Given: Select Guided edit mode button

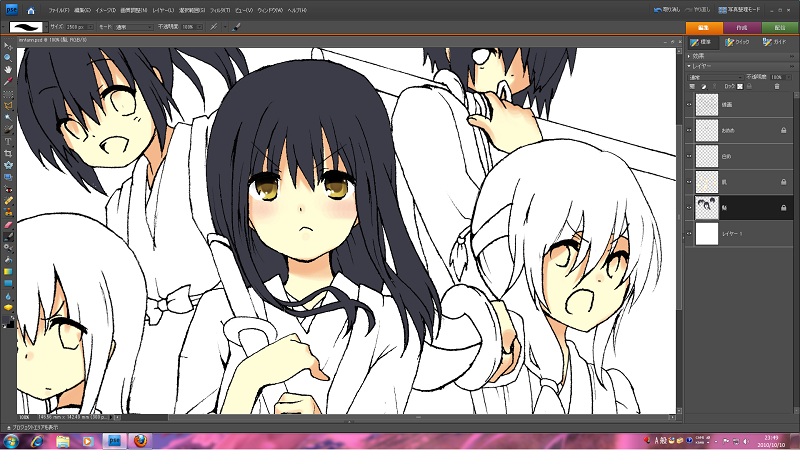Looking at the screenshot, I should (x=775, y=42).
